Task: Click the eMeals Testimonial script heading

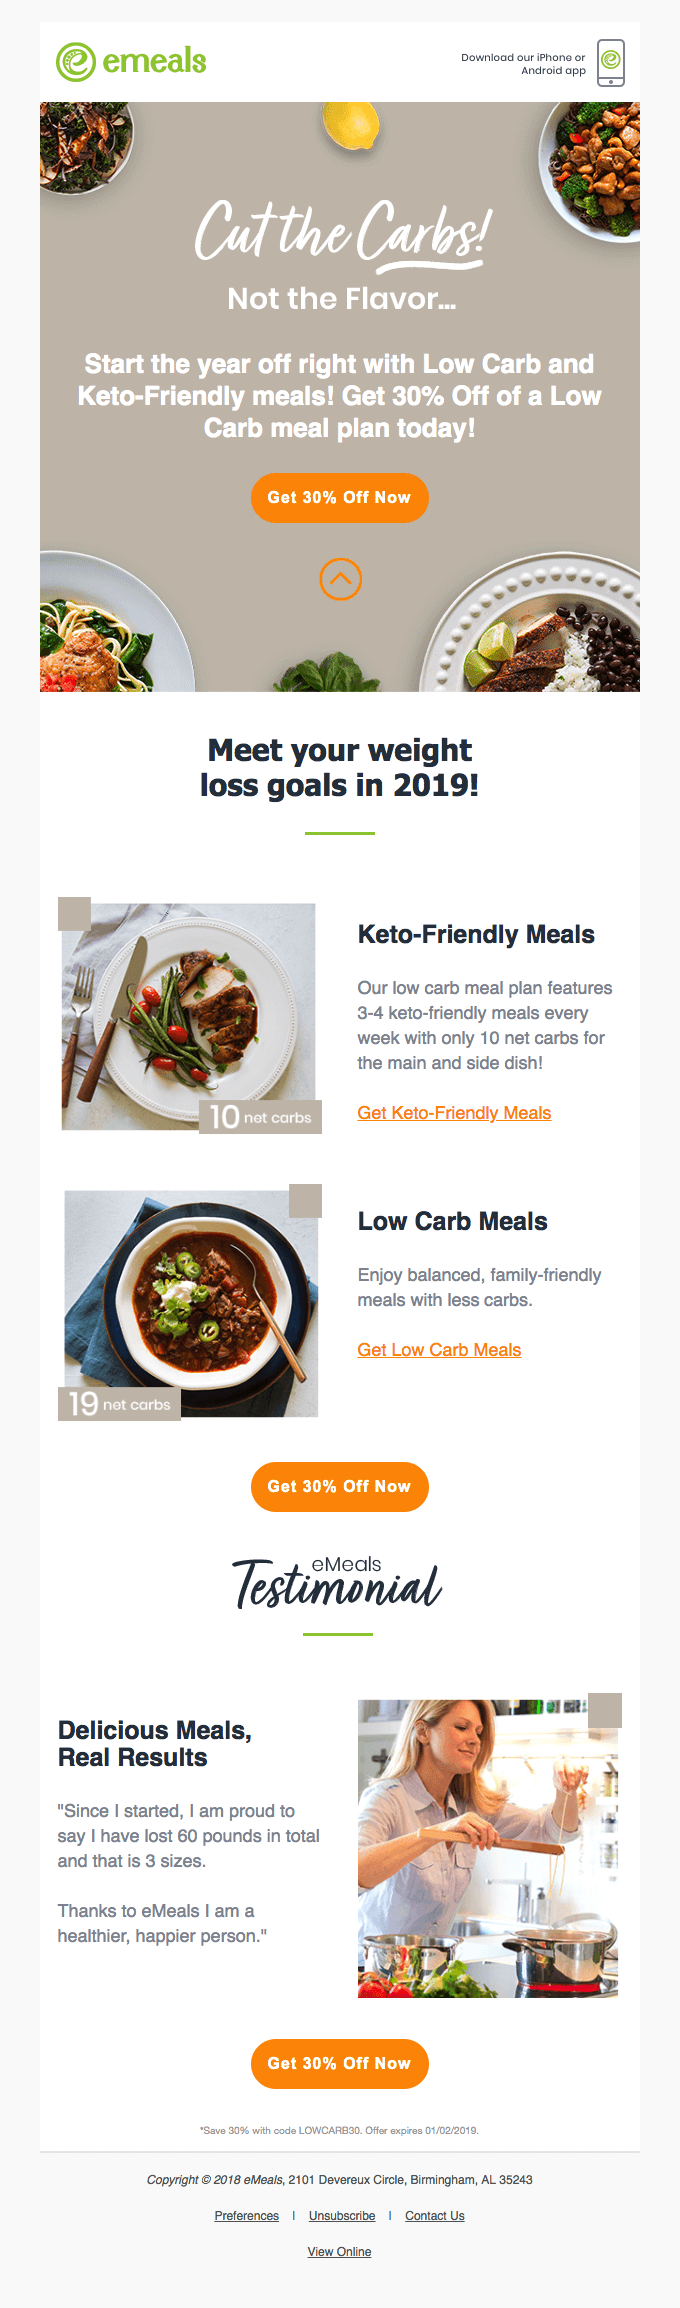Action: [338, 1583]
